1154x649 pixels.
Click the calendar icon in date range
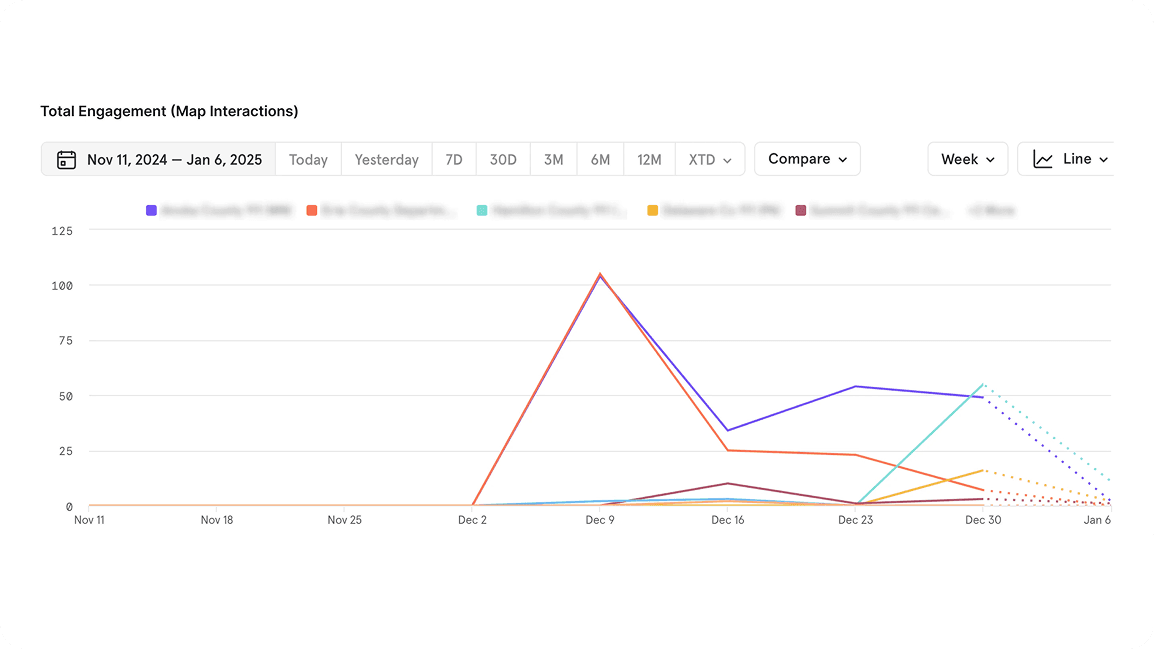pyautogui.click(x=66, y=160)
